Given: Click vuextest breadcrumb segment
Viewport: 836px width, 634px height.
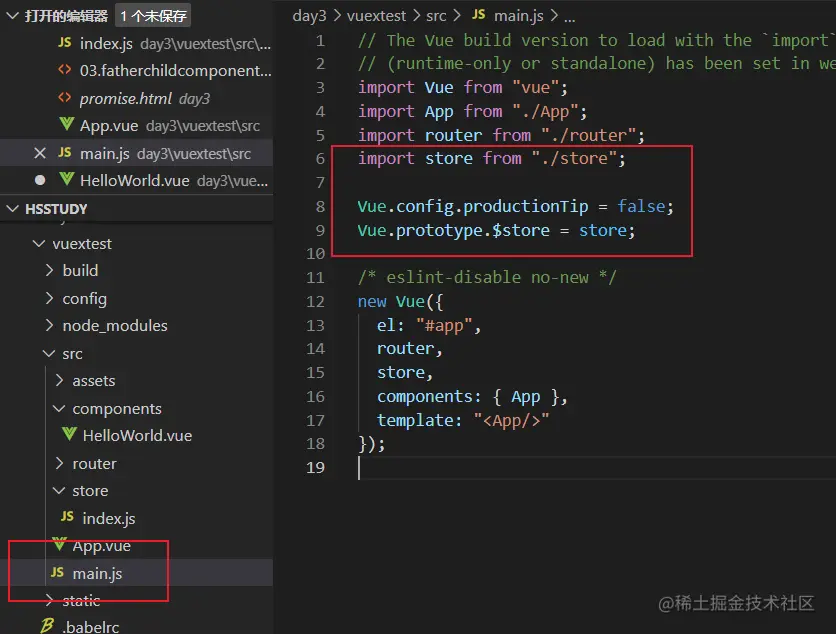Looking at the screenshot, I should coord(376,16).
